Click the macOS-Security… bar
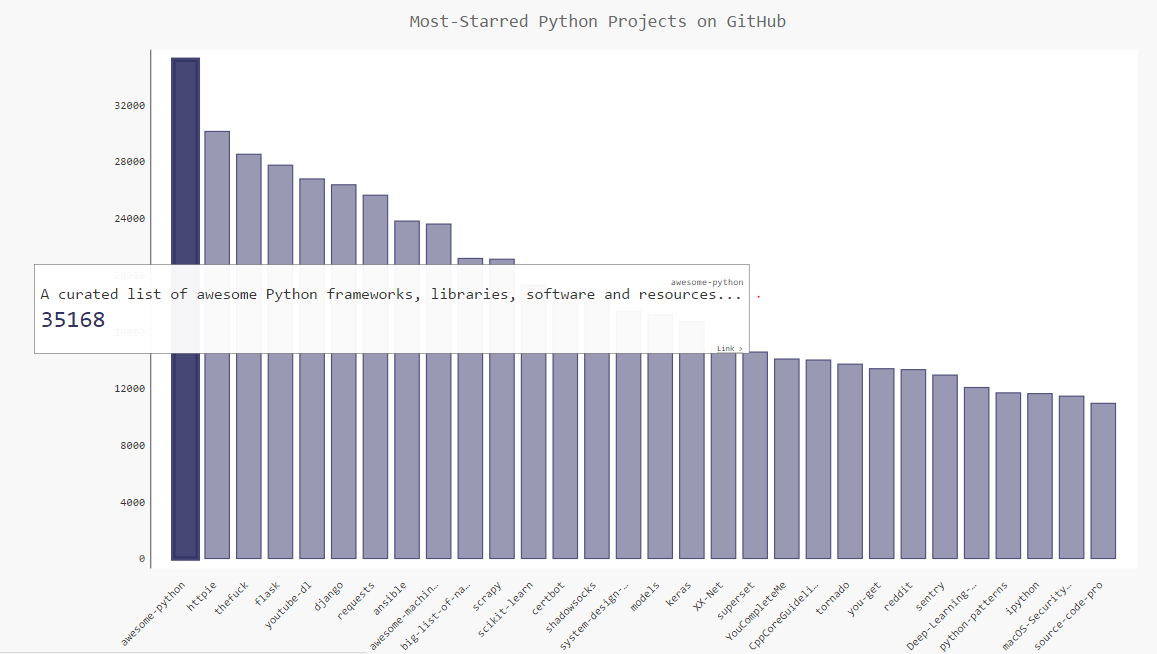1157x654 pixels. [1072, 478]
